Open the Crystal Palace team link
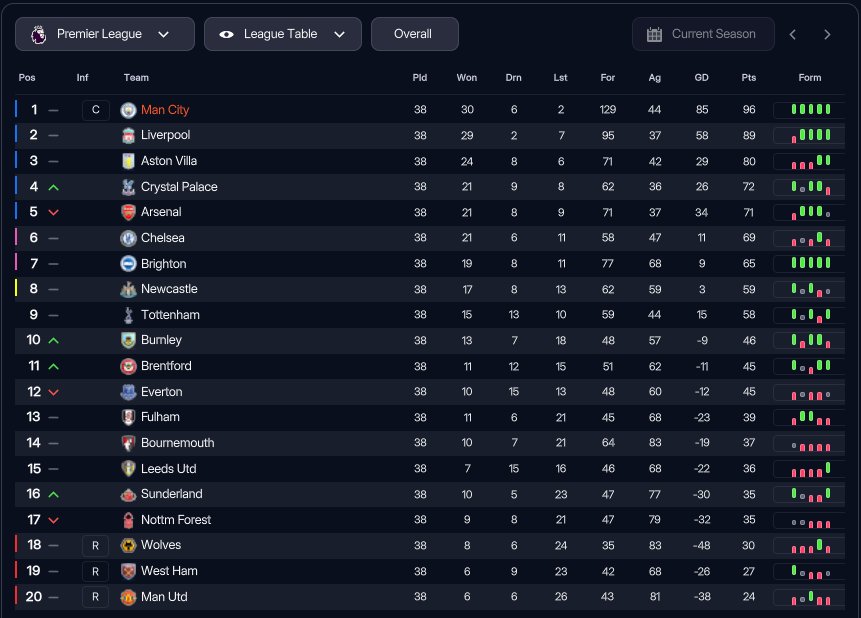 (x=179, y=187)
